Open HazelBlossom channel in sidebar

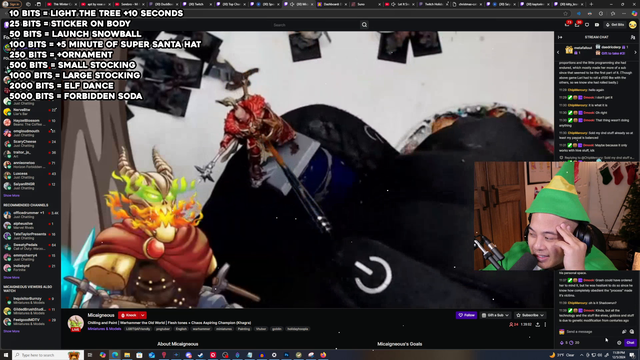[31, 122]
